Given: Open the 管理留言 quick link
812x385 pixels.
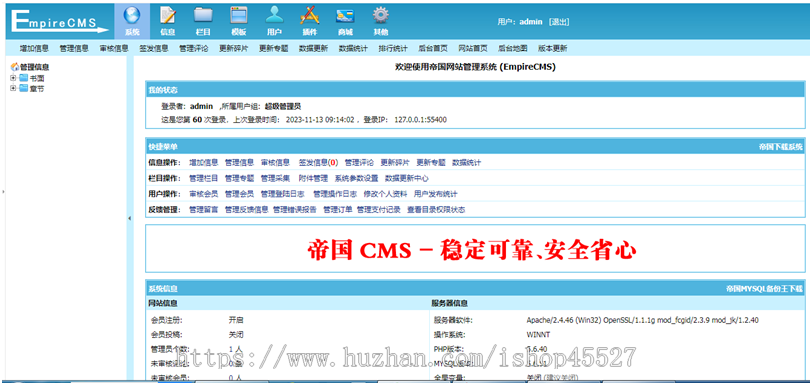Looking at the screenshot, I should pos(204,210).
